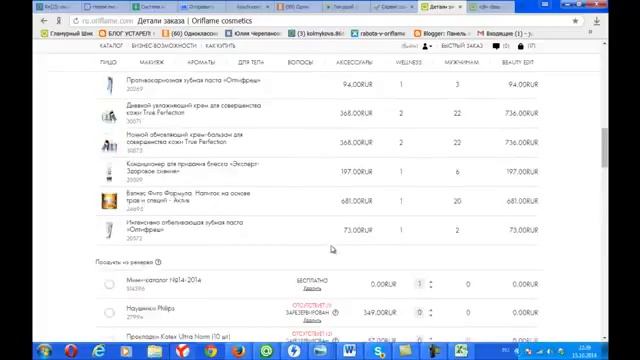This screenshot has width=640, height=360.
Task: Open the Windows Start button
Action: (x=44, y=351)
